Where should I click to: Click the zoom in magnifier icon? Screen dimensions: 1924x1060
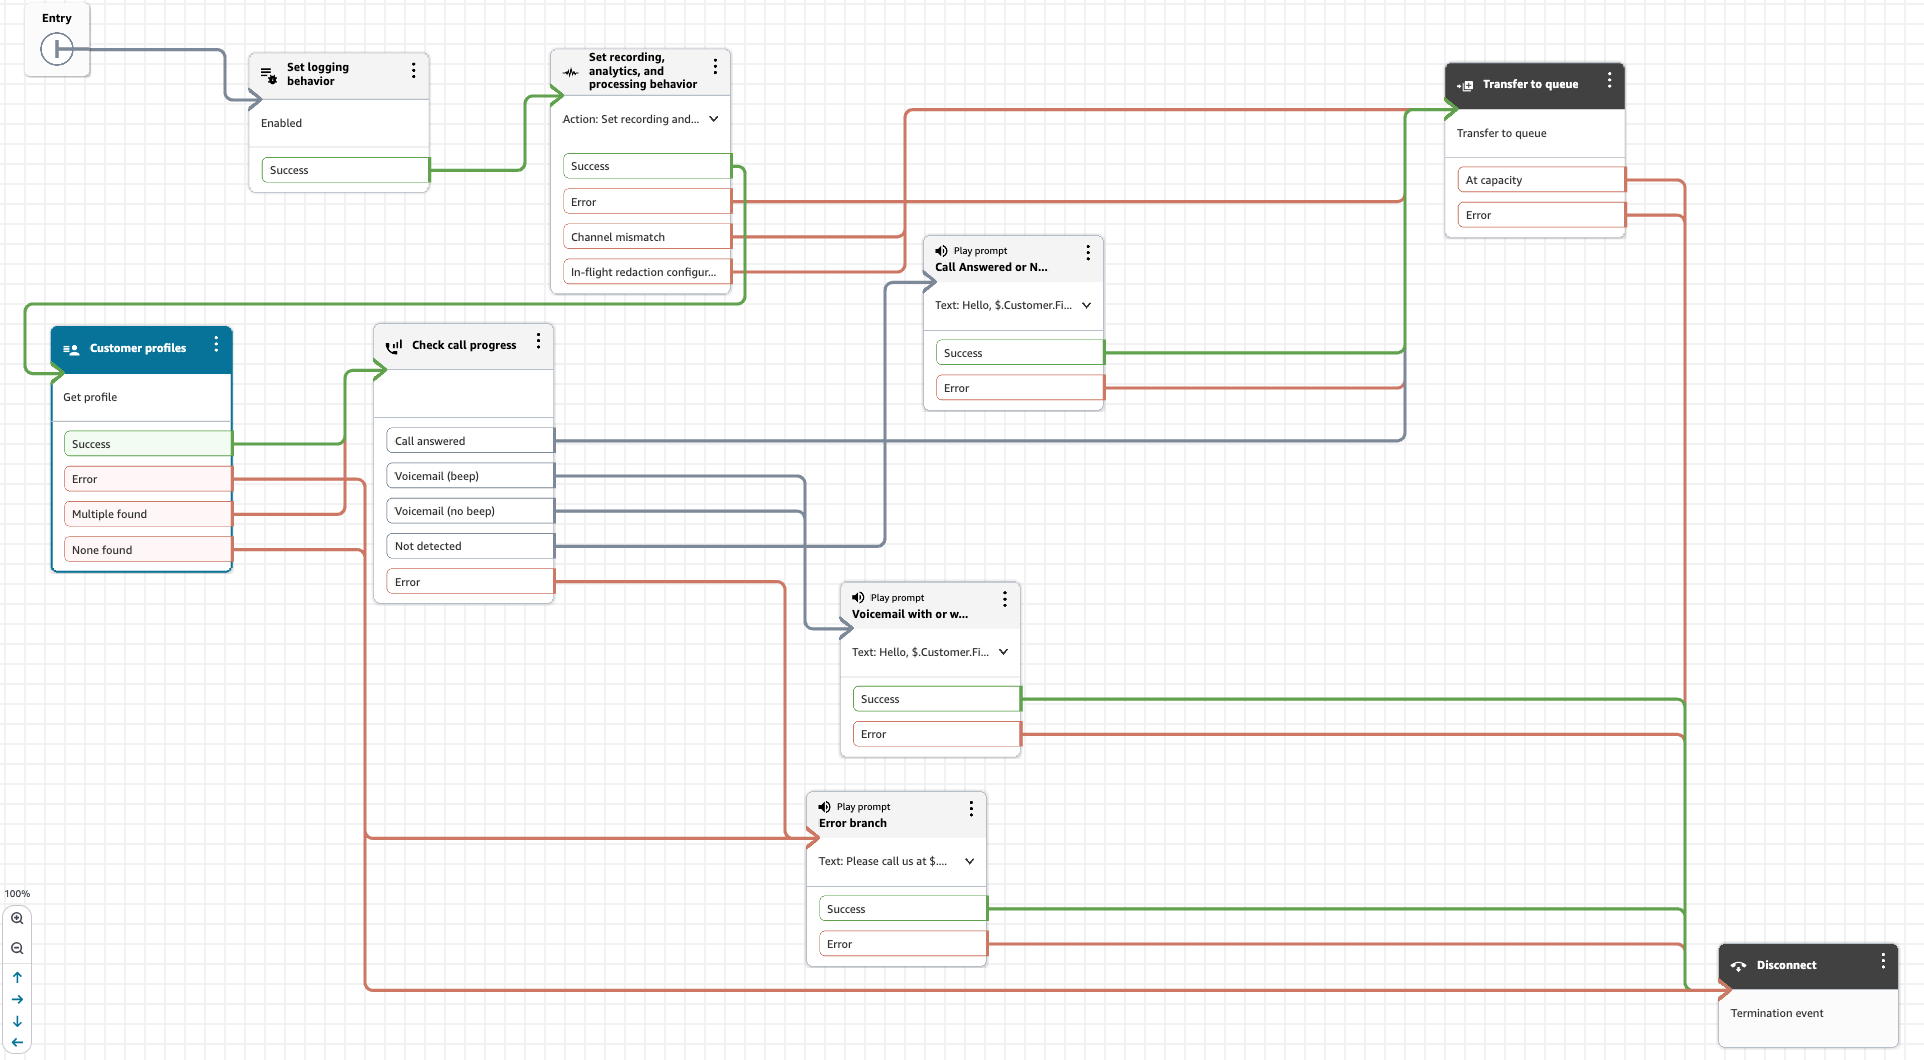point(17,918)
